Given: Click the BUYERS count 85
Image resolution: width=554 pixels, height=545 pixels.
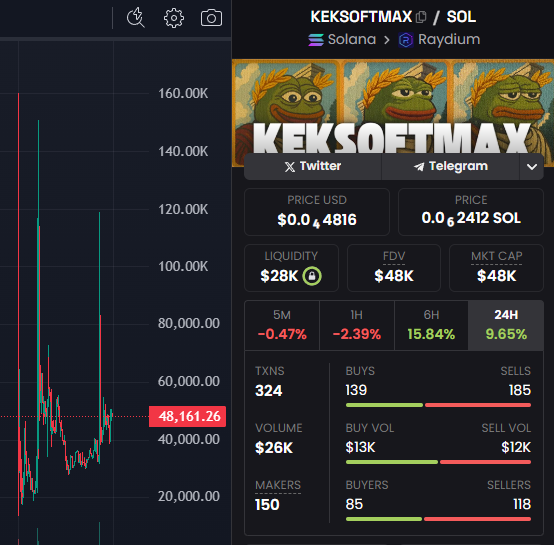Looking at the screenshot, I should pyautogui.click(x=354, y=504).
